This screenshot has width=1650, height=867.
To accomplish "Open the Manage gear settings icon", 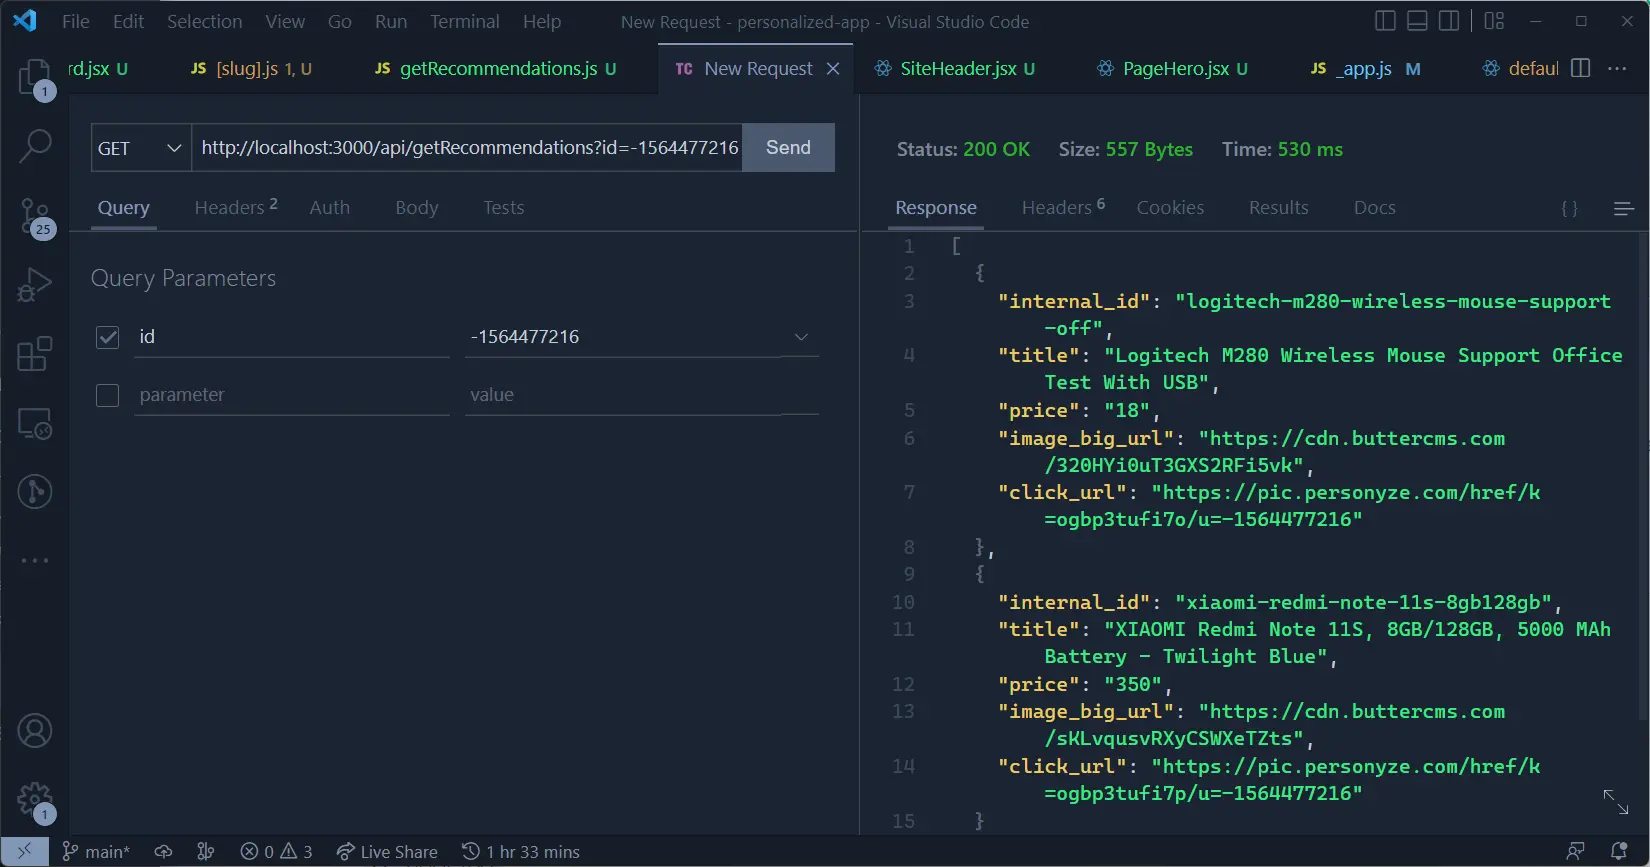I will pos(35,800).
